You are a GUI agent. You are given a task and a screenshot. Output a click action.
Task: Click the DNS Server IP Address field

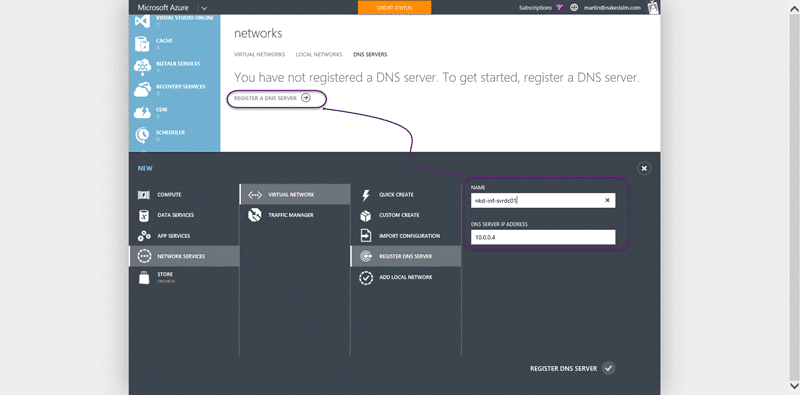[x=543, y=237]
